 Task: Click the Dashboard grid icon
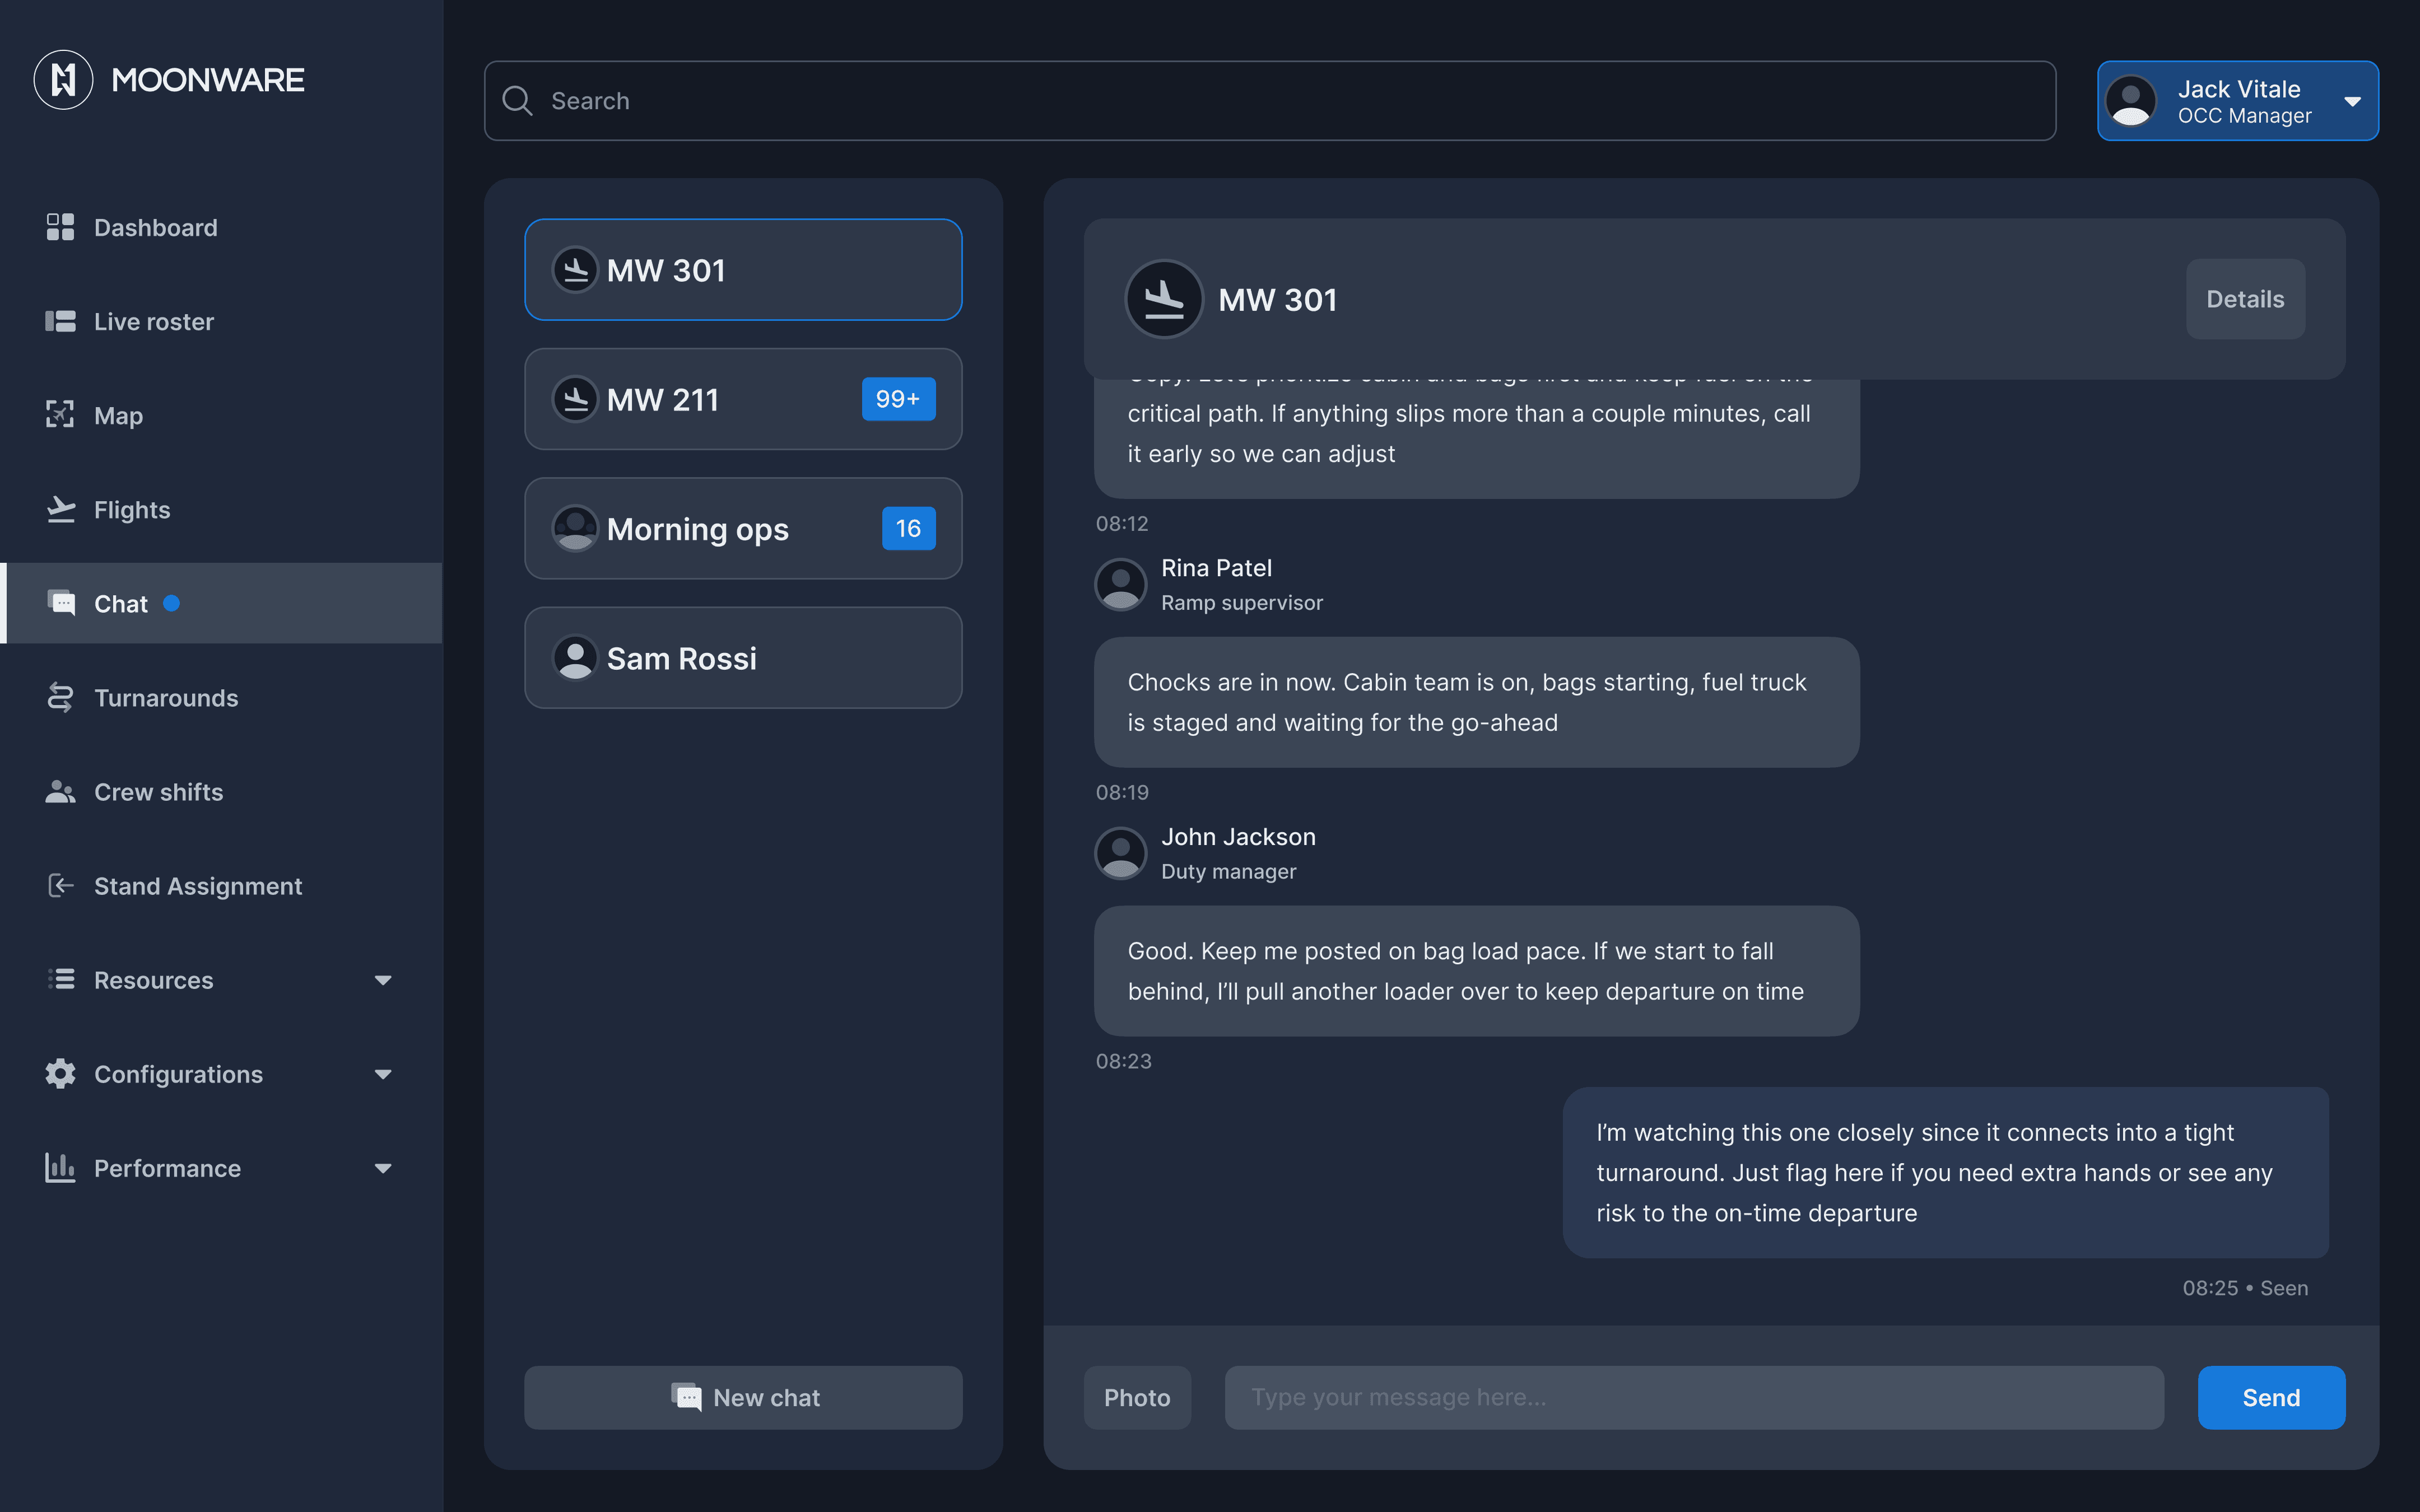pyautogui.click(x=60, y=227)
